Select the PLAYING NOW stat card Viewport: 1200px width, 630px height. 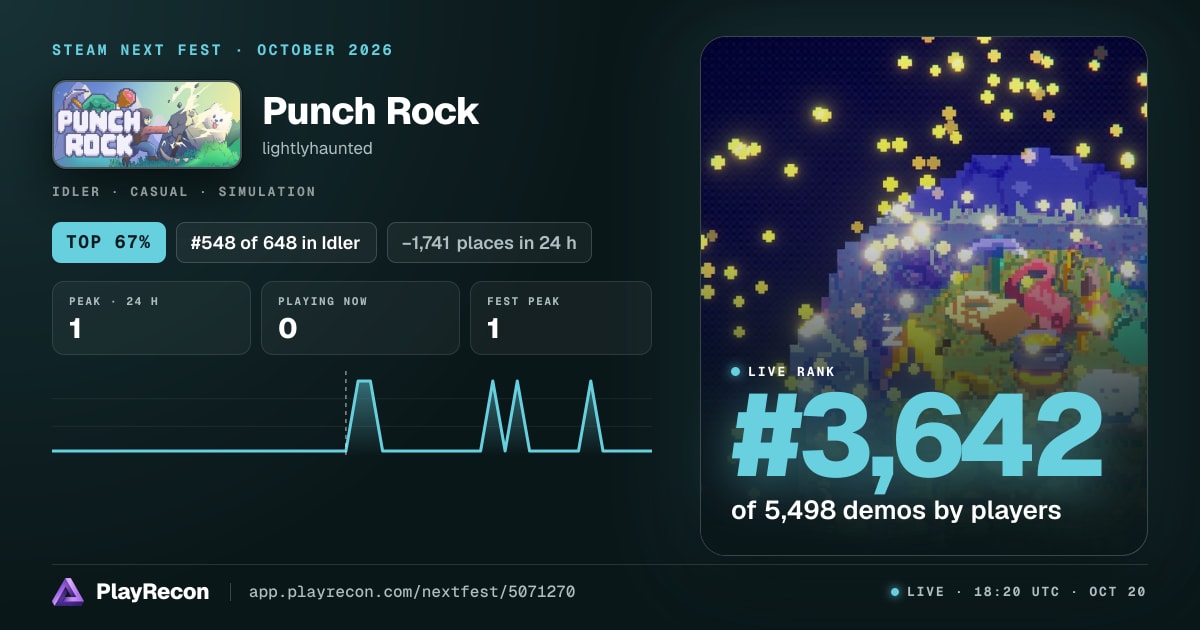(360, 318)
